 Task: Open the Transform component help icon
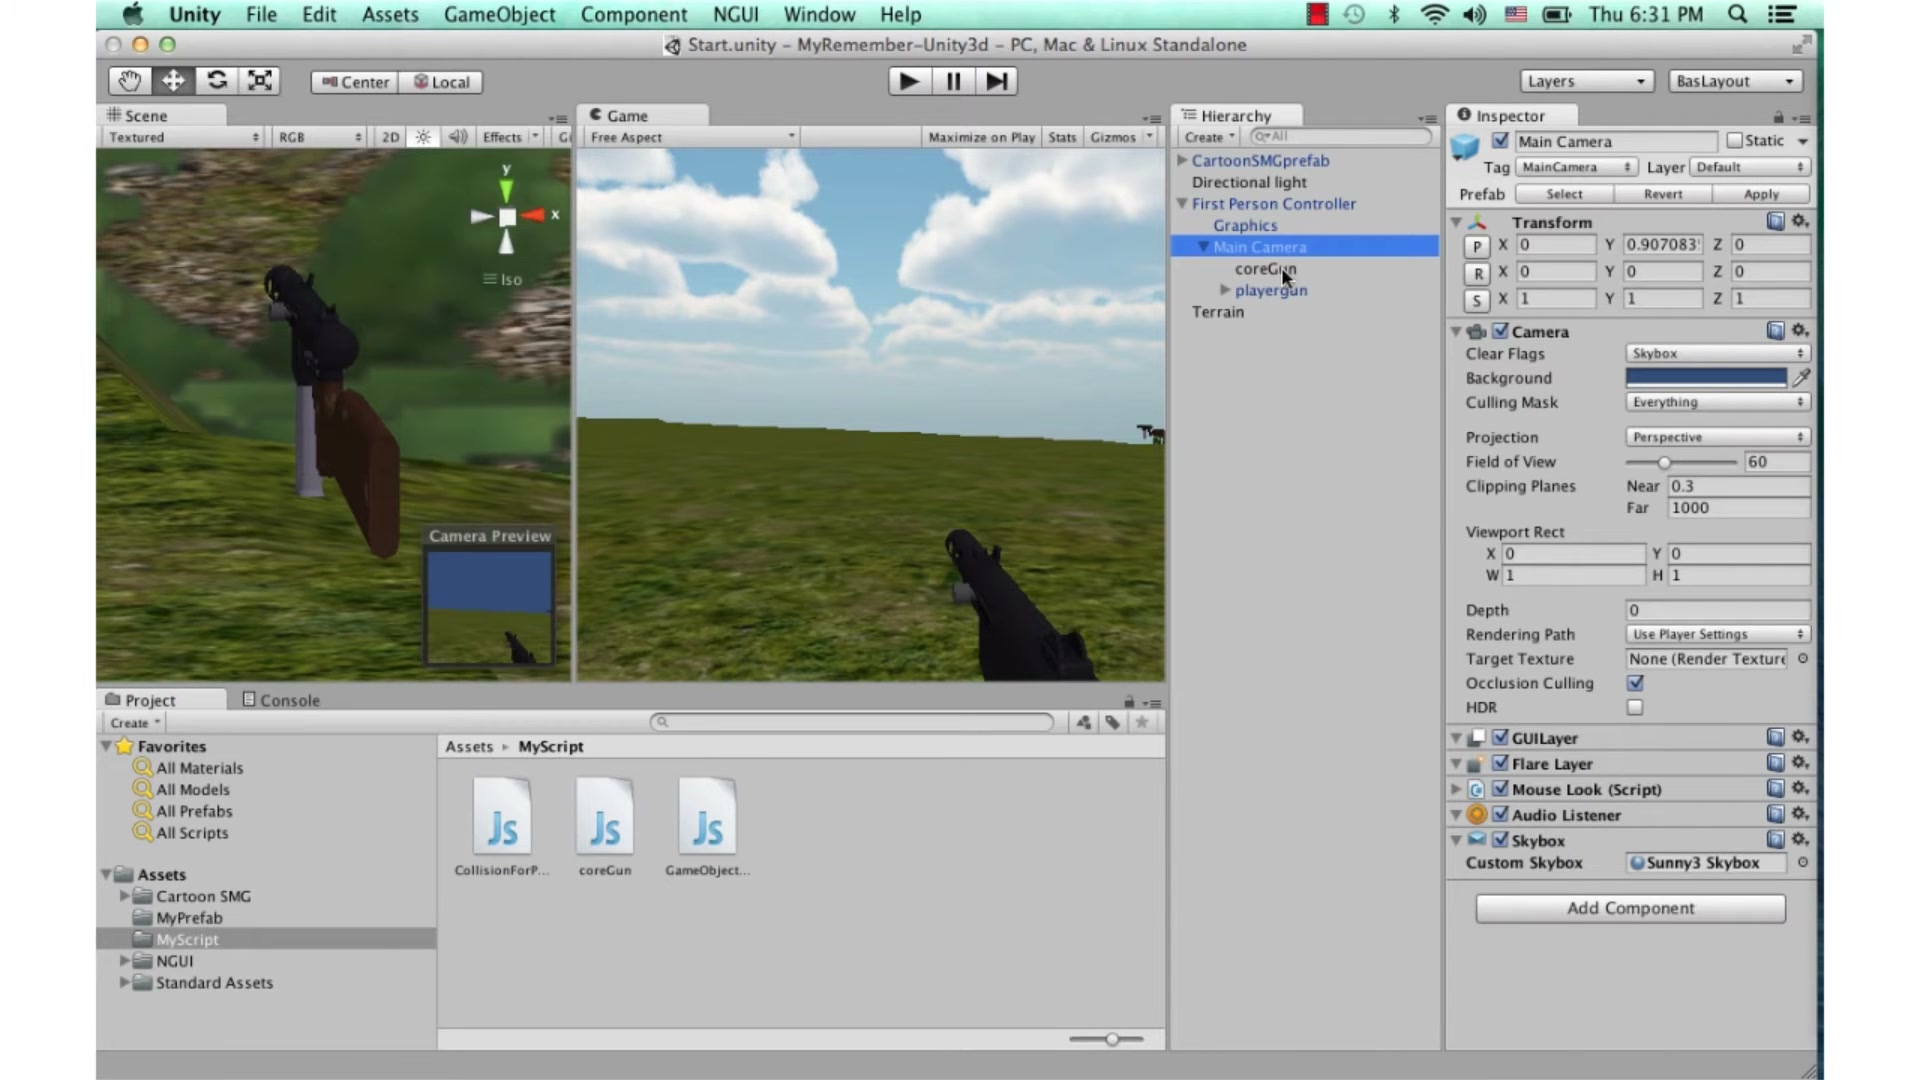coord(1776,221)
